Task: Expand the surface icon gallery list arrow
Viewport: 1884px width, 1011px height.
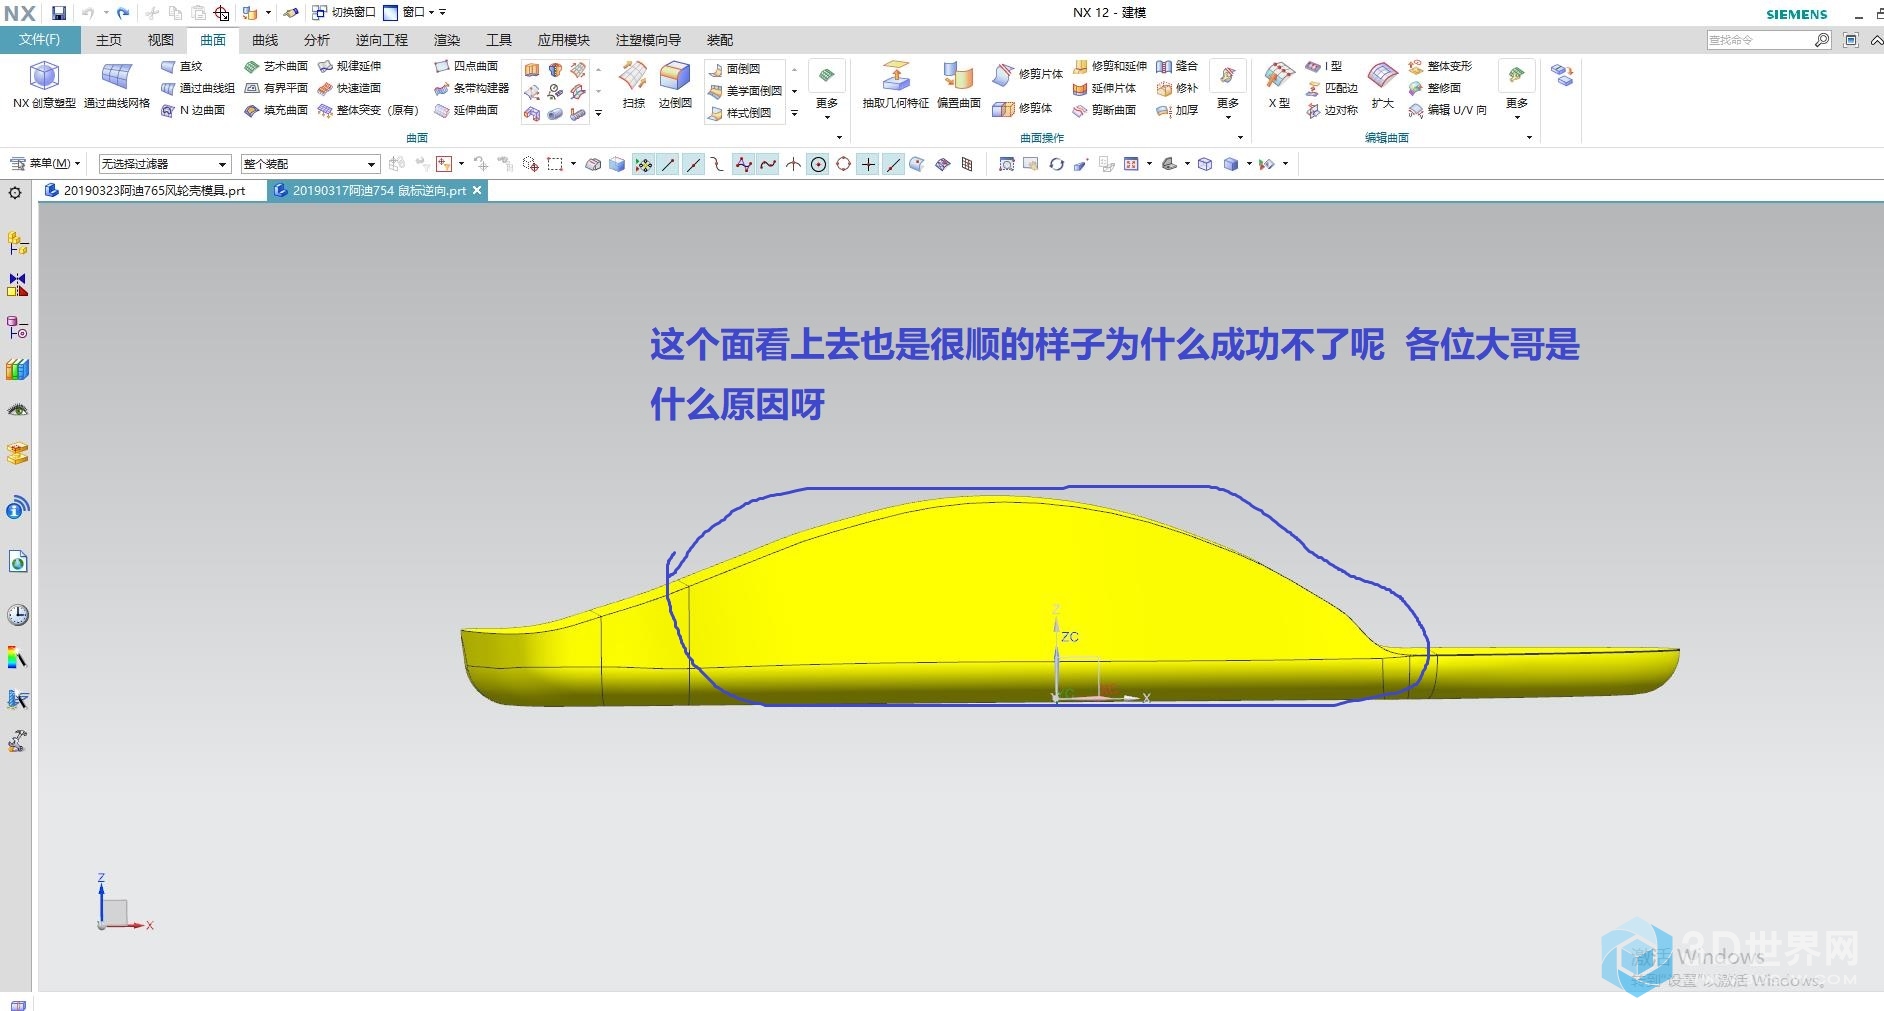Action: (x=598, y=113)
